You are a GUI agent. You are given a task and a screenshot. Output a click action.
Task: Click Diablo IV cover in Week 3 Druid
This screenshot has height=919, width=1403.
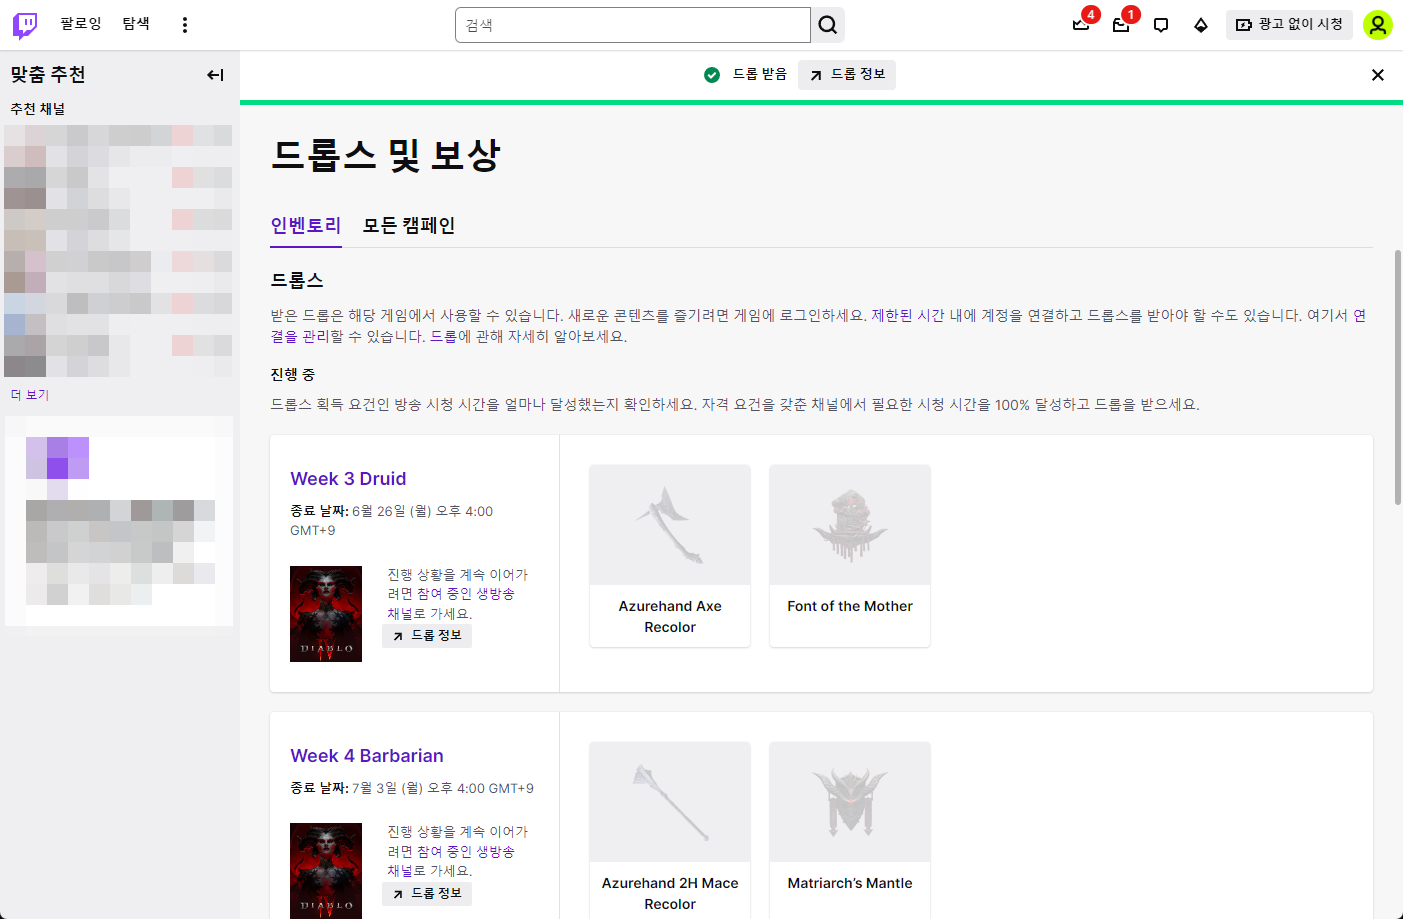(326, 614)
